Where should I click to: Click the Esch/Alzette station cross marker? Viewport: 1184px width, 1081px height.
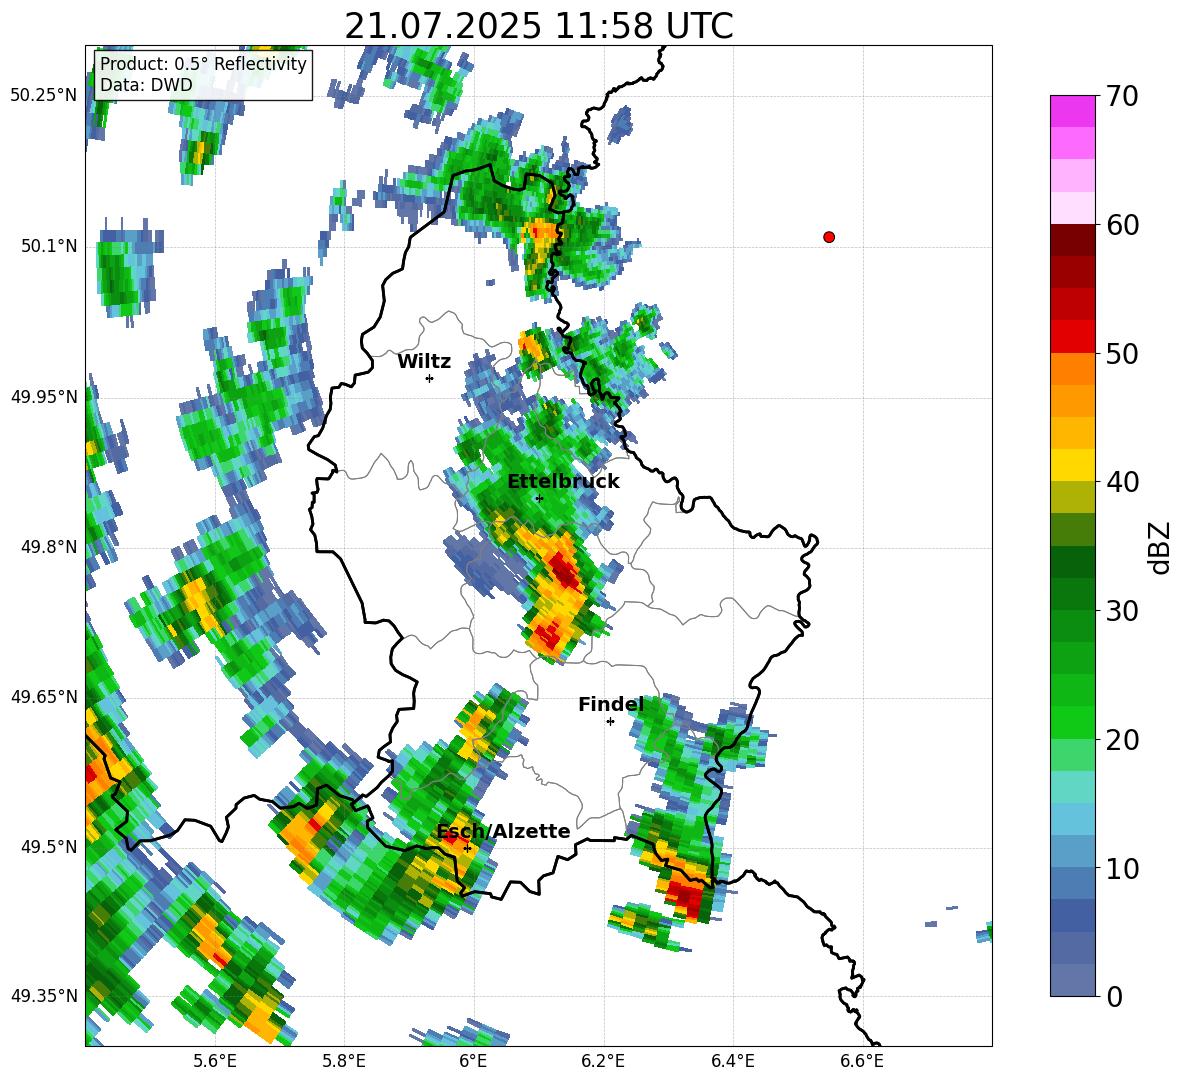coord(467,848)
